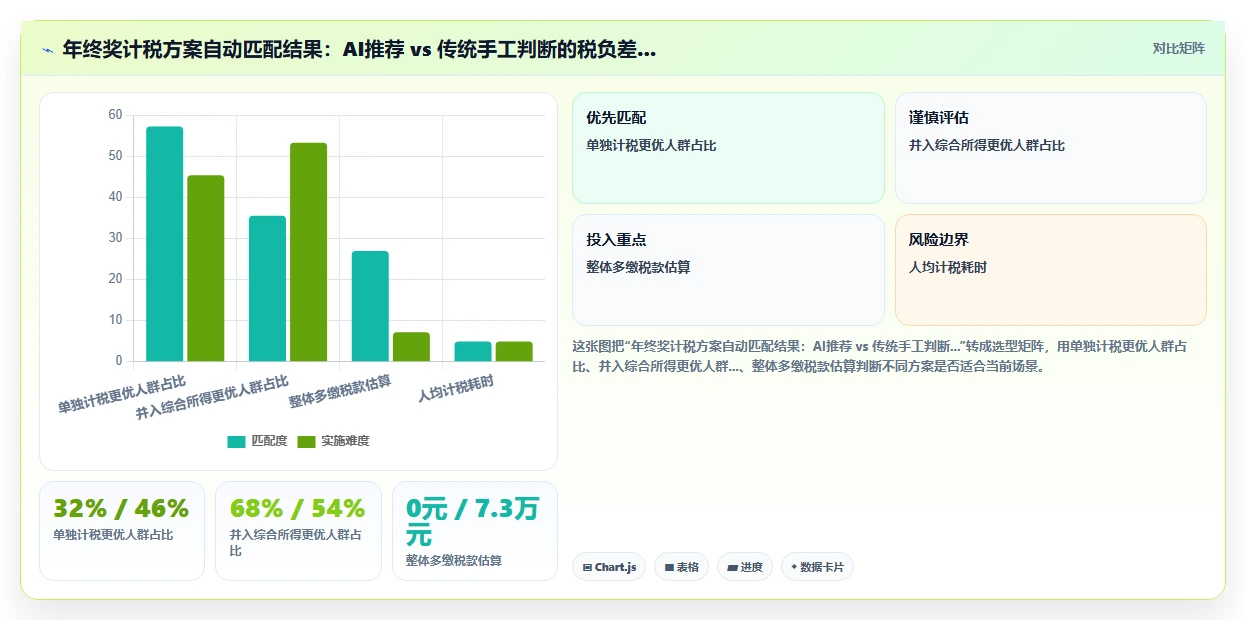Click the lightning icon beside the title
The width and height of the screenshot is (1246, 620).
[x=47, y=50]
